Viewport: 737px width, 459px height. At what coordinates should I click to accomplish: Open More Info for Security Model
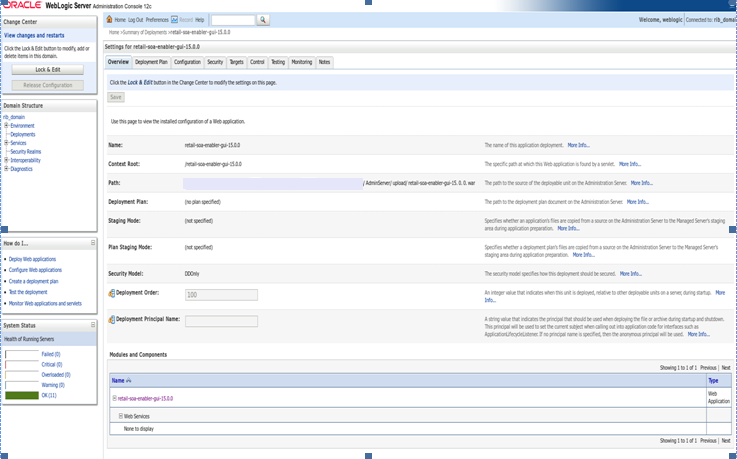coord(631,274)
